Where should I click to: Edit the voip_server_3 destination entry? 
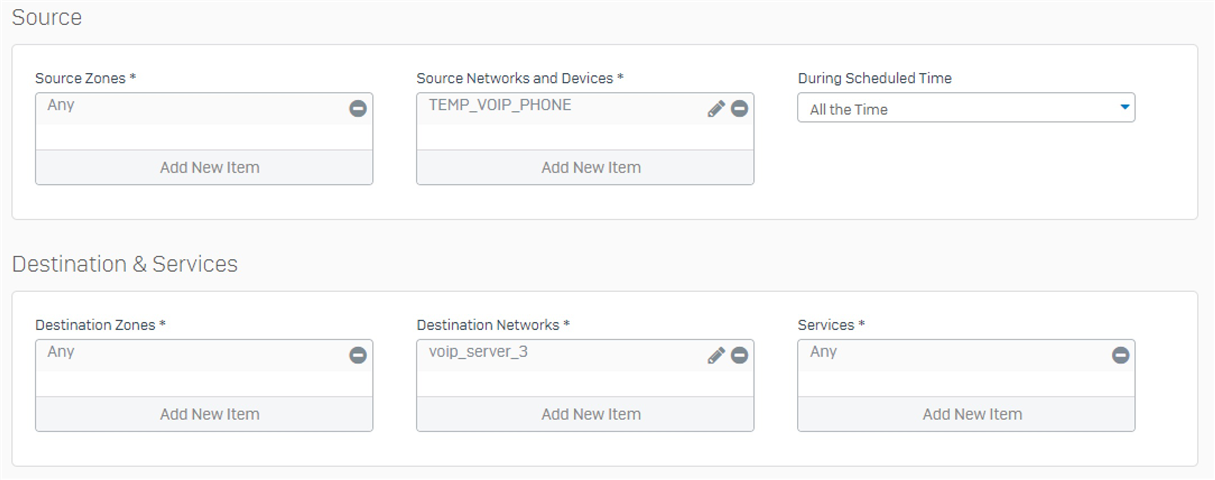pyautogui.click(x=716, y=355)
